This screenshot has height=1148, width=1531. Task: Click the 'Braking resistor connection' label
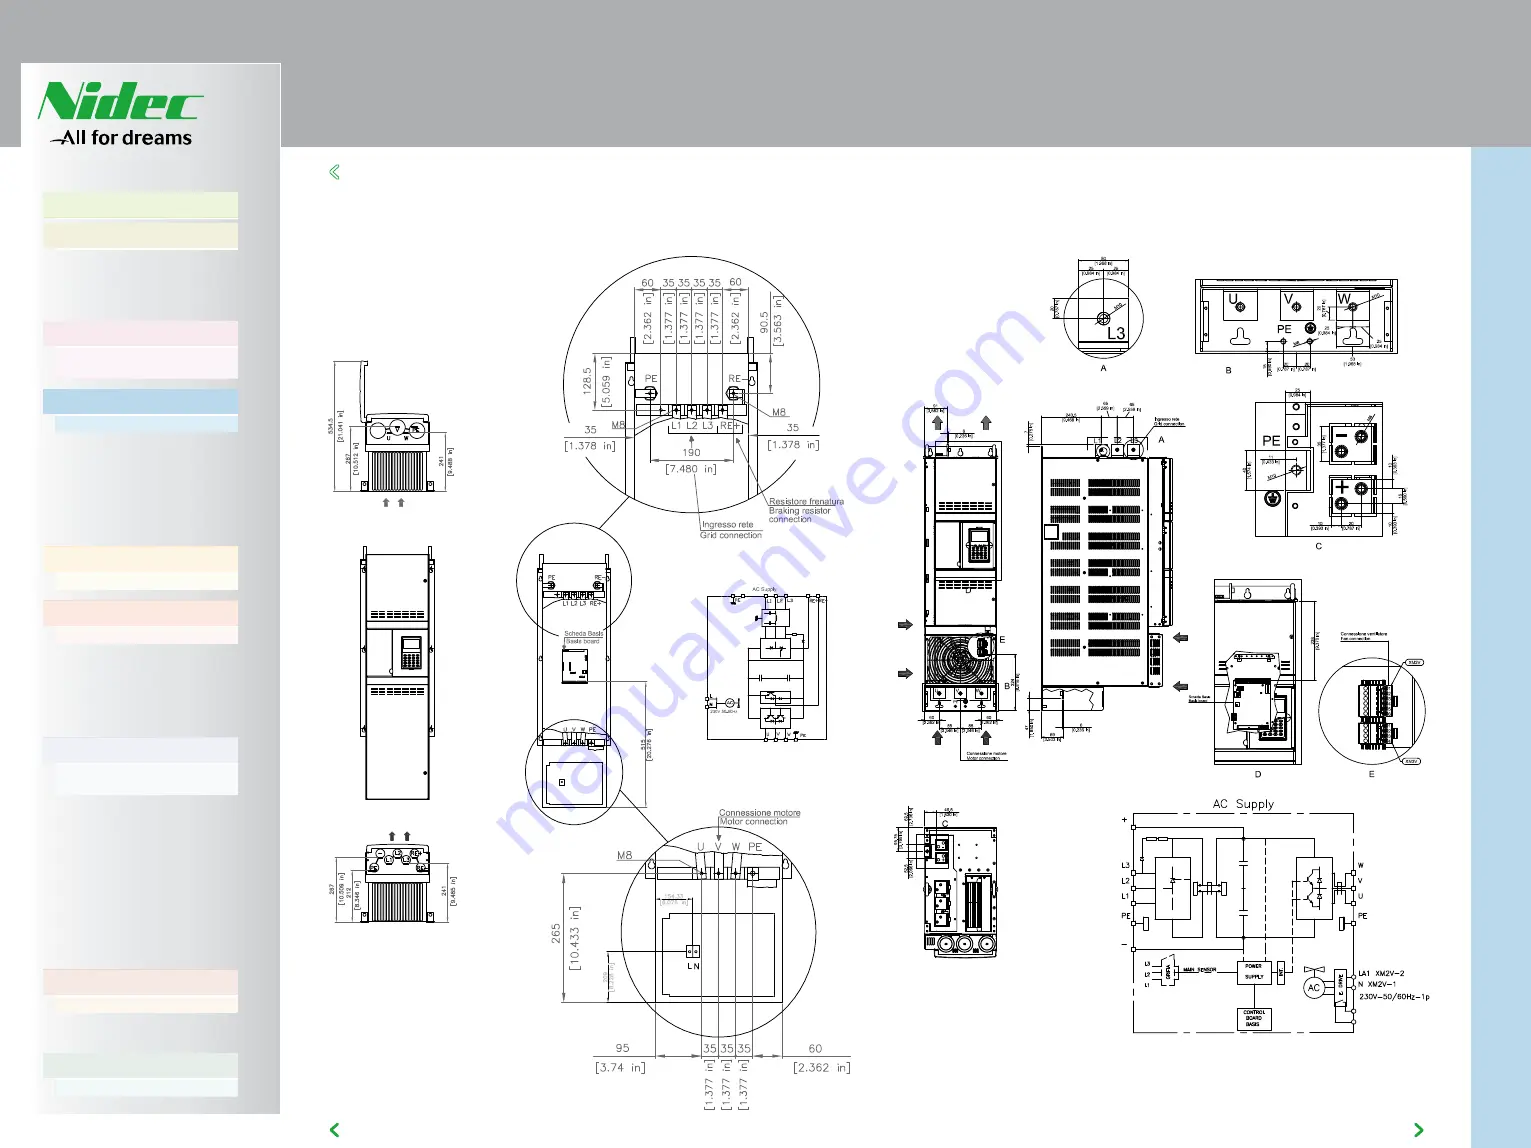click(x=799, y=515)
